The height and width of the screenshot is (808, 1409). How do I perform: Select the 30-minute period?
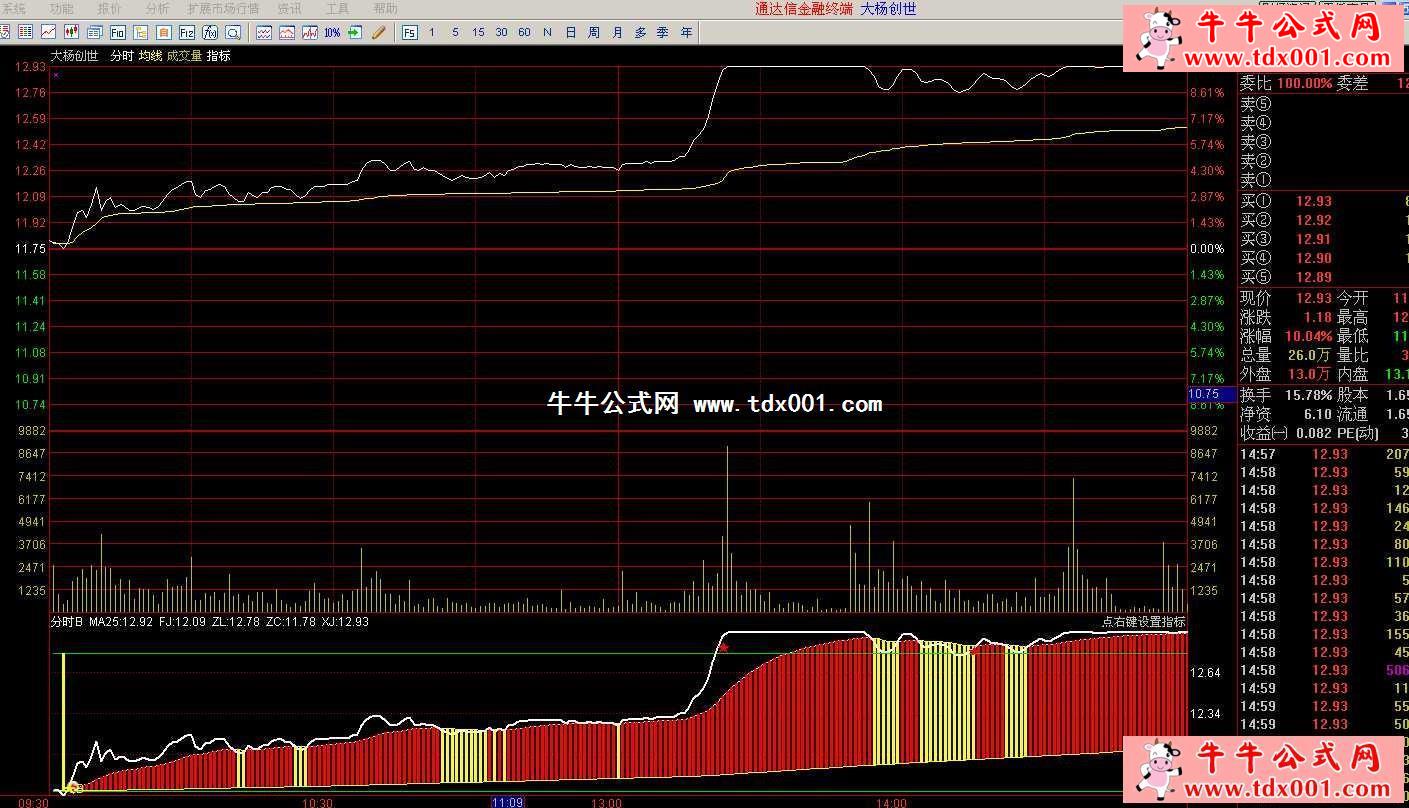(x=501, y=32)
